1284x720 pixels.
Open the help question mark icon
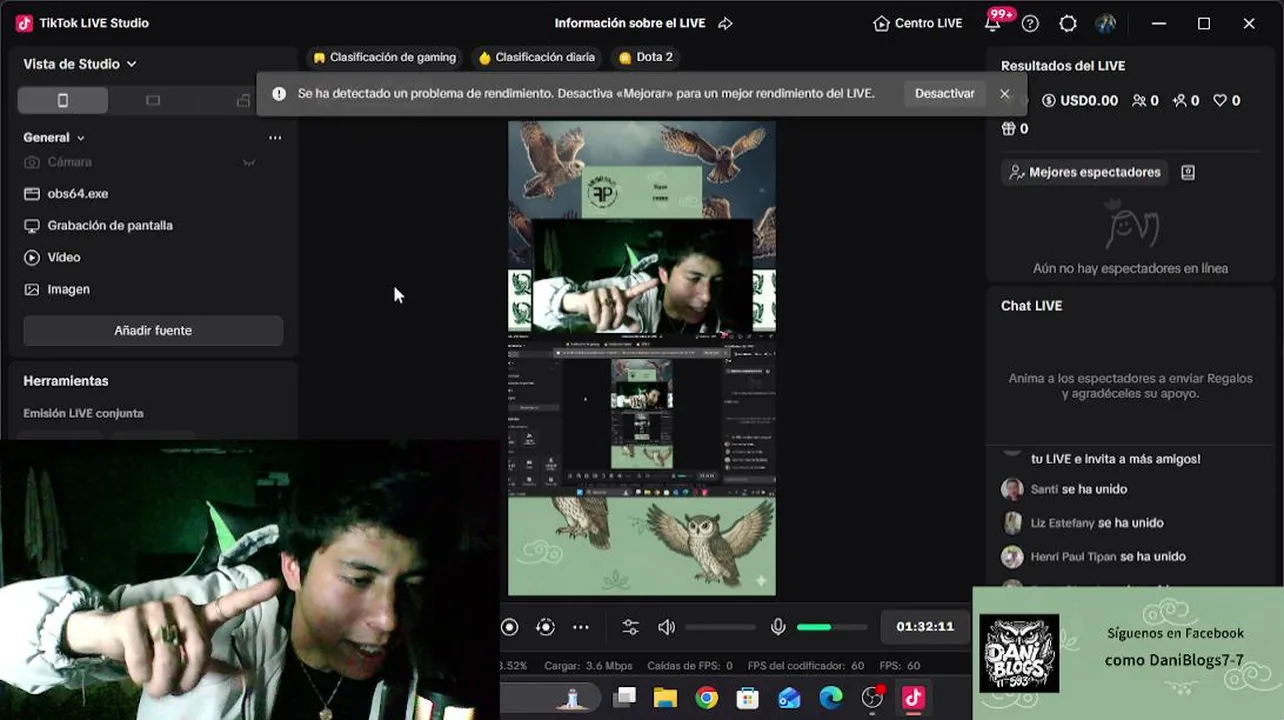(x=1030, y=23)
